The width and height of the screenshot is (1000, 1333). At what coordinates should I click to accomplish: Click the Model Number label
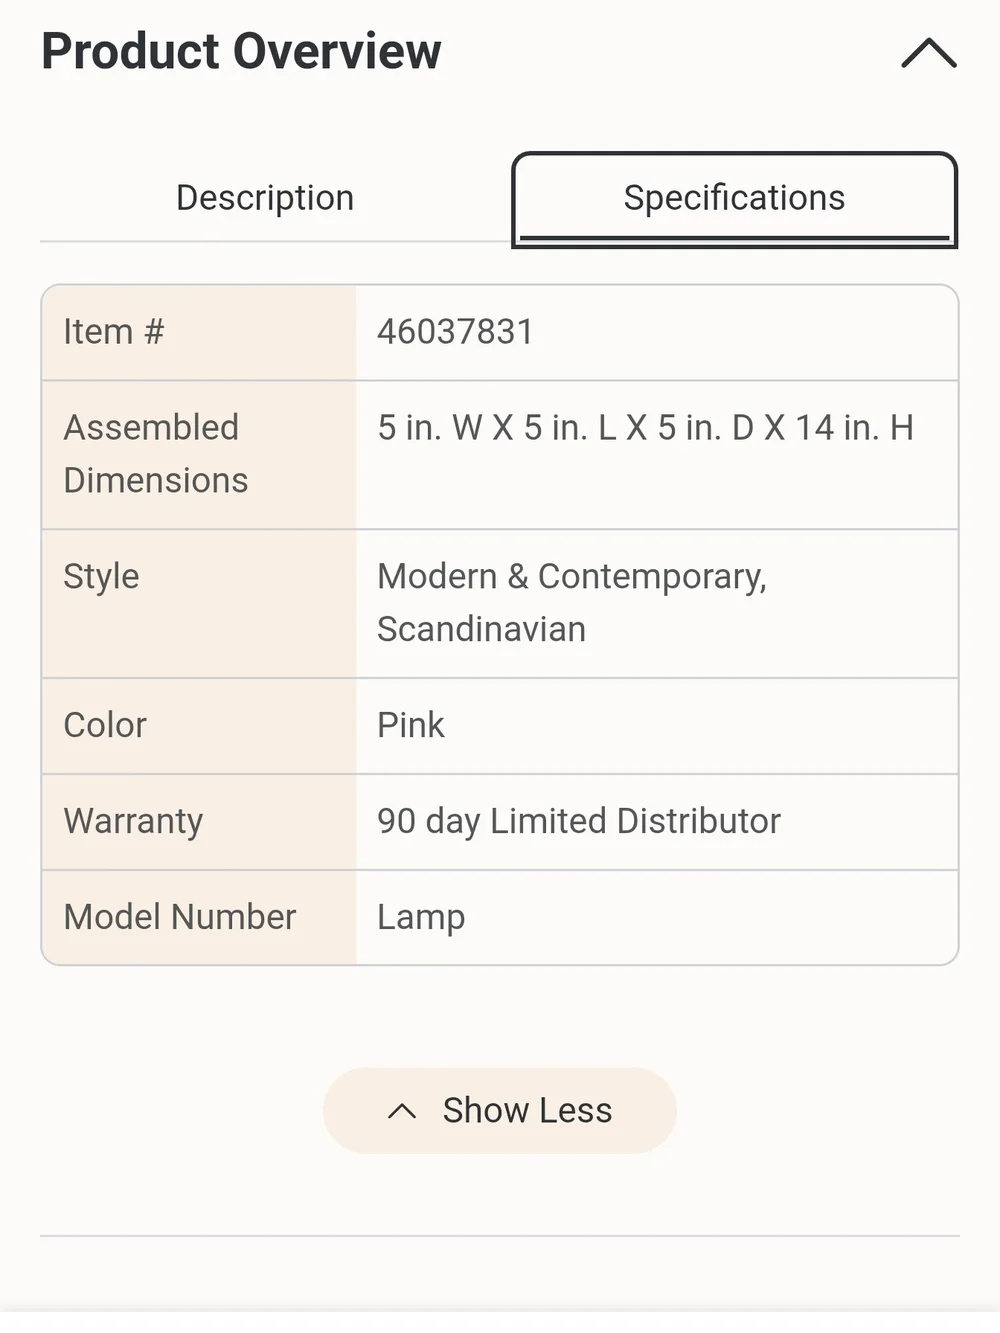pos(180,917)
